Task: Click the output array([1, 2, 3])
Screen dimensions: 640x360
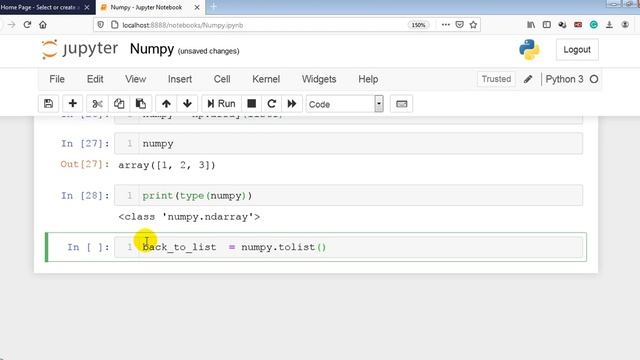Action: click(167, 165)
